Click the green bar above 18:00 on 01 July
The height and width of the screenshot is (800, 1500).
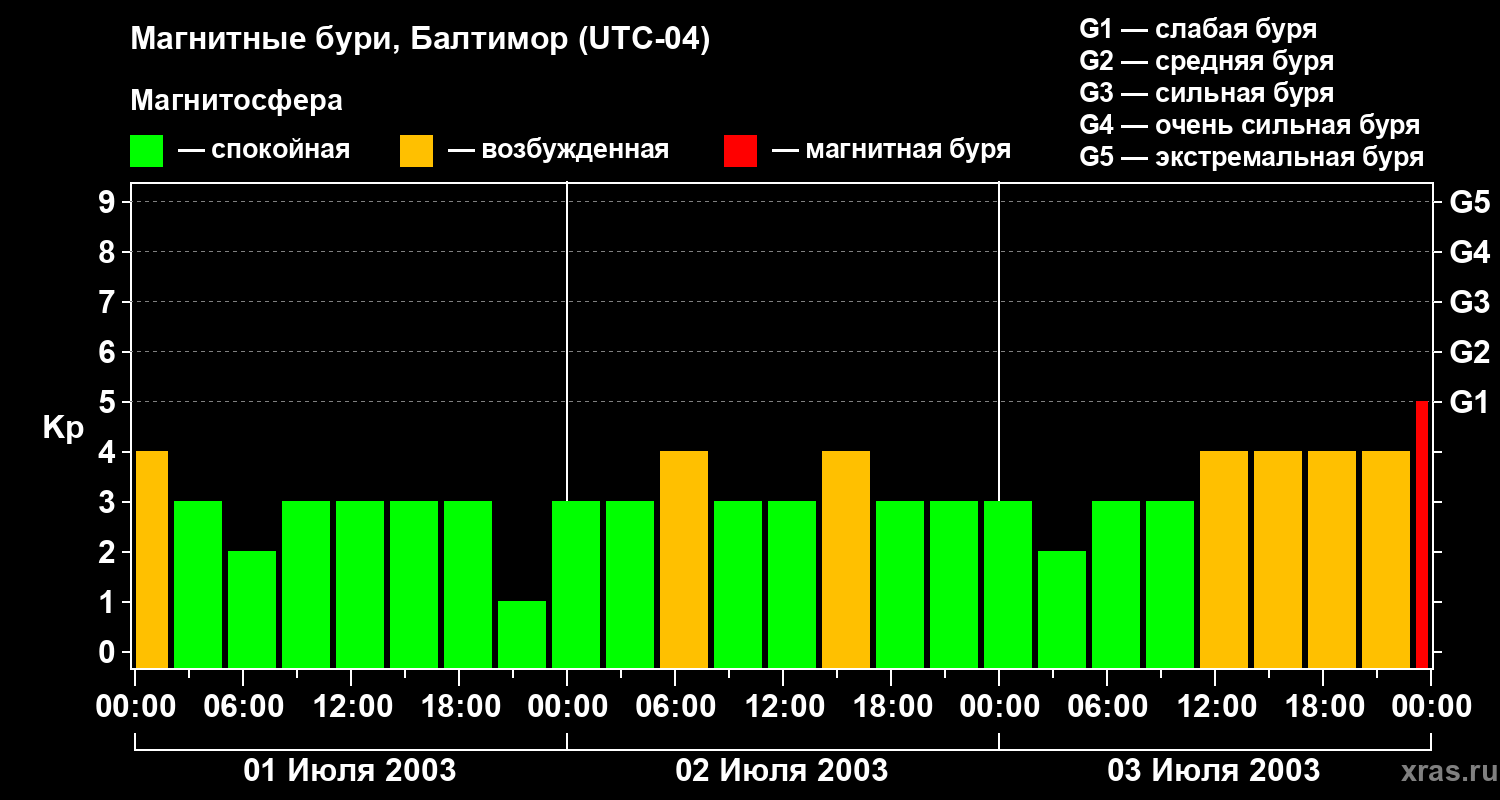[x=468, y=584]
